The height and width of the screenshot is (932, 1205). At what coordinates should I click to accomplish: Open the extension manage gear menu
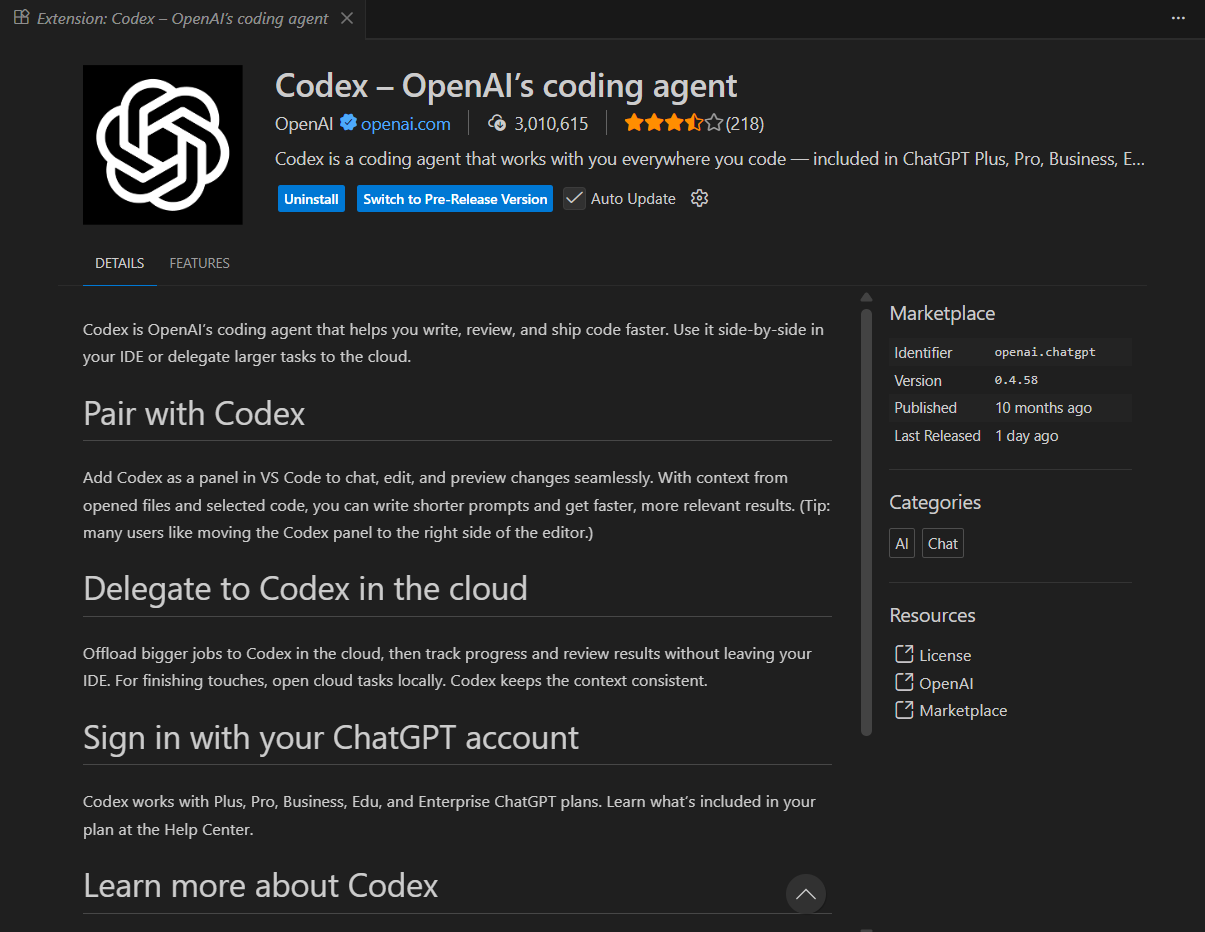coord(700,198)
